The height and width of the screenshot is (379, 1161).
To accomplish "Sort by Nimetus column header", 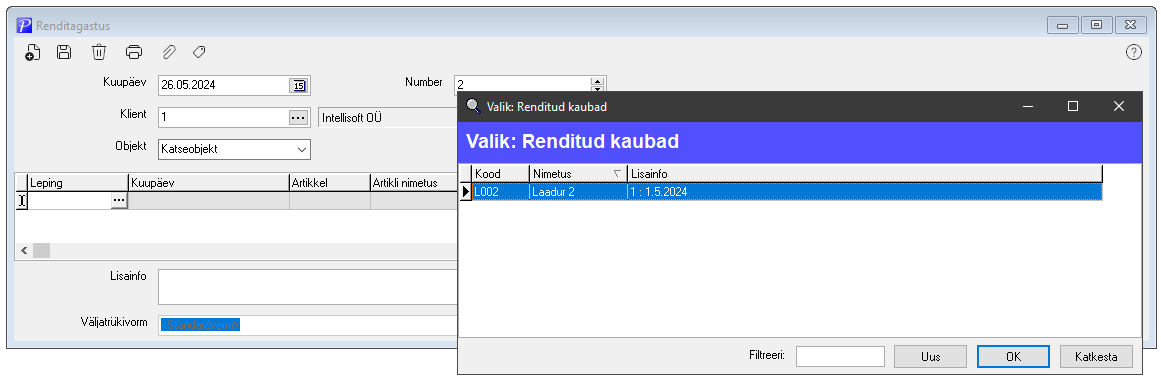I will [578, 173].
